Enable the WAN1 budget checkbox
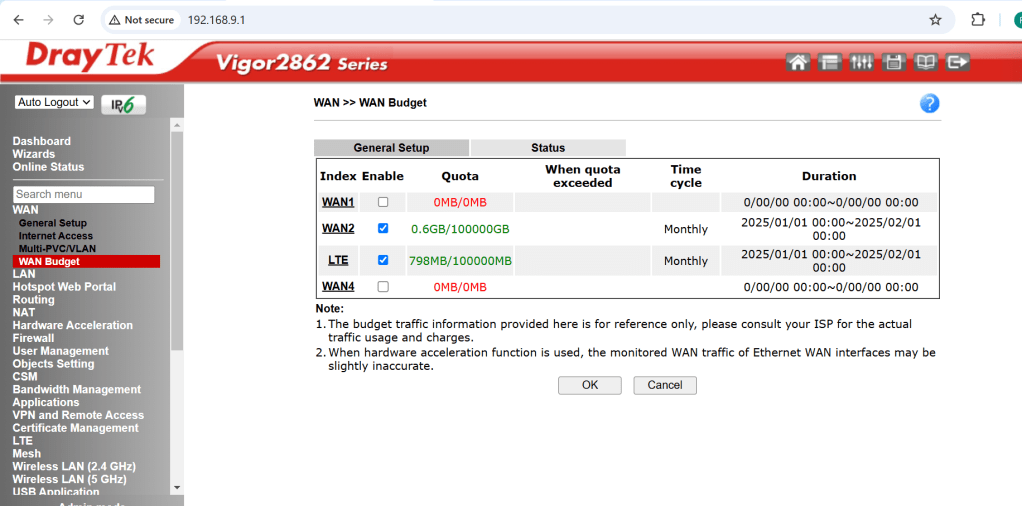1022x506 pixels. [x=383, y=202]
